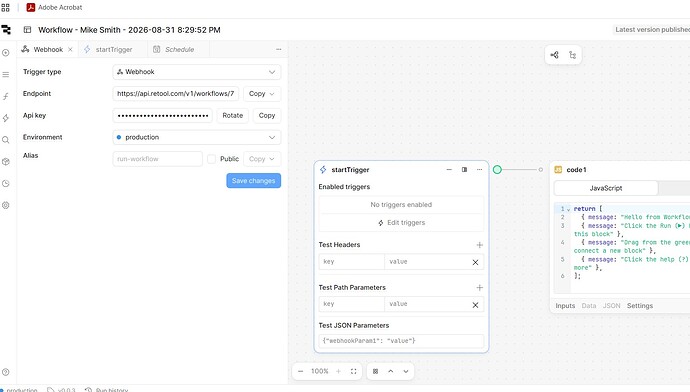This screenshot has width=690, height=392.
Task: Open the JSON tab in code1
Action: [611, 306]
